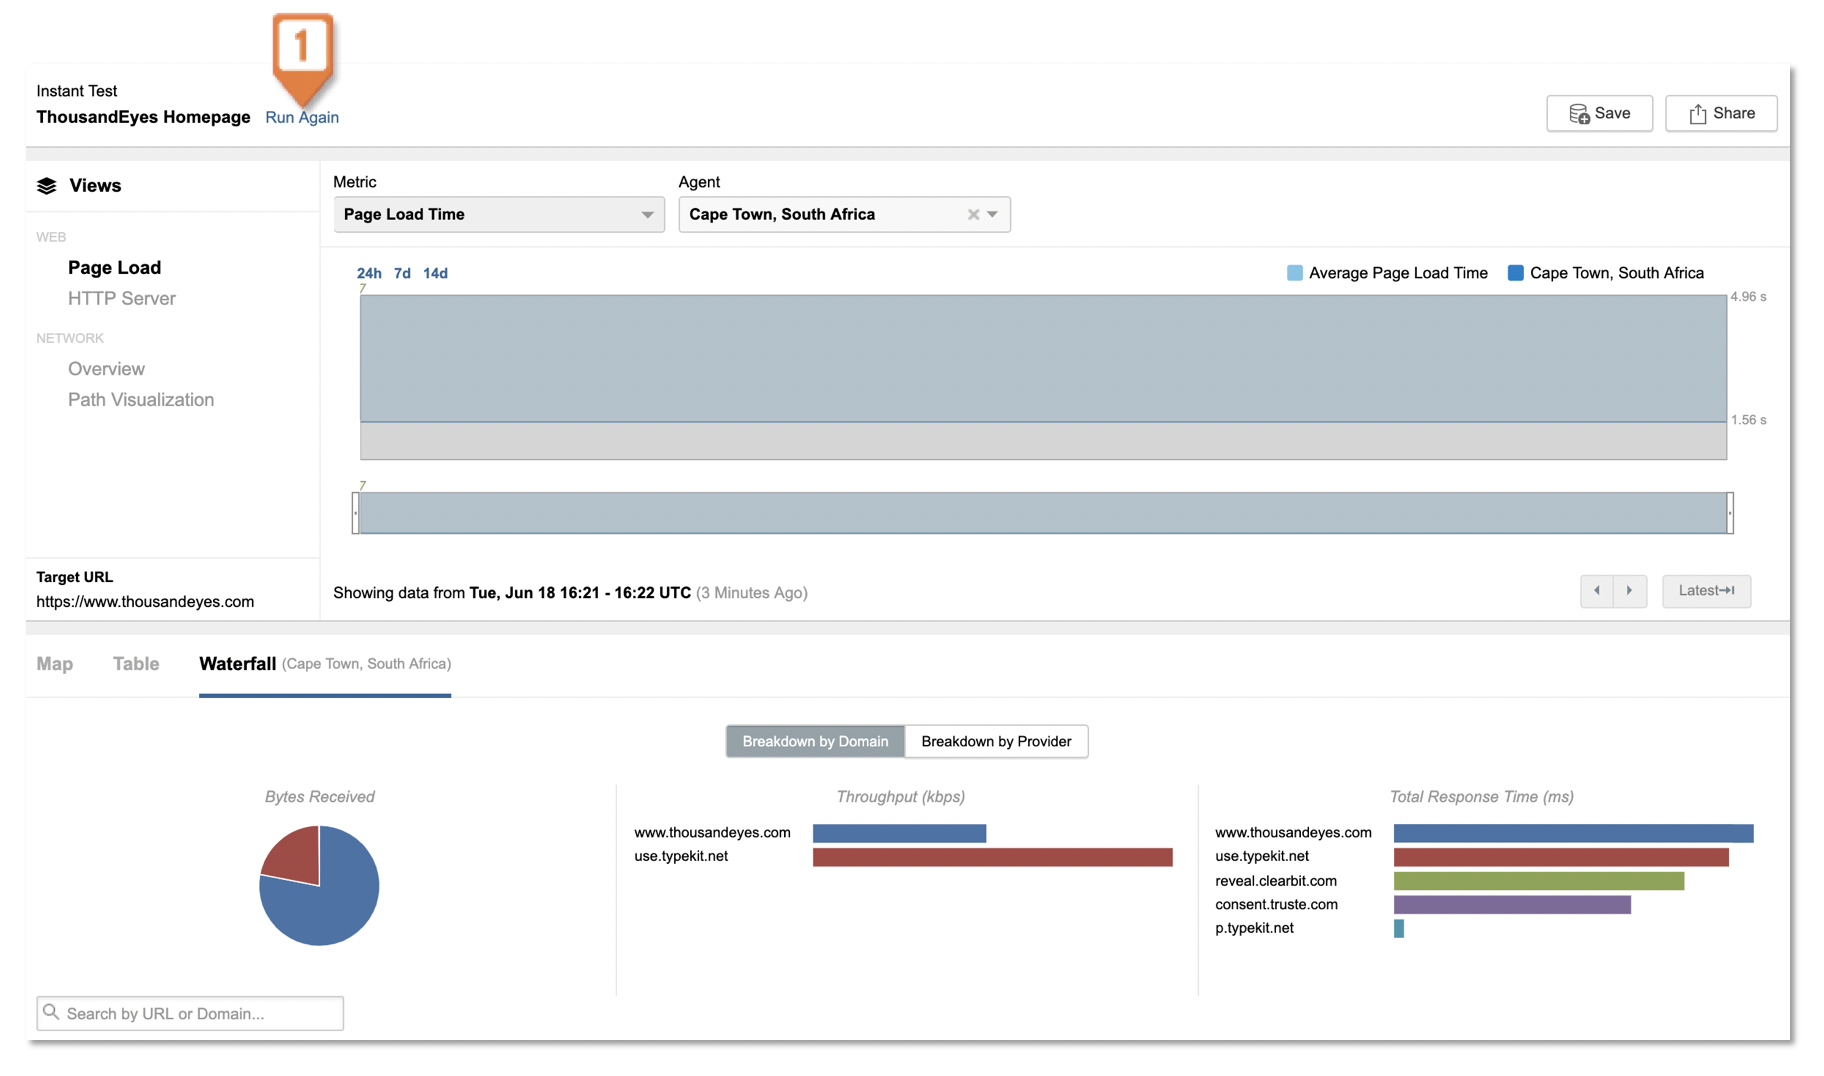
Task: Open the Path Visualization view
Action: [x=141, y=399]
